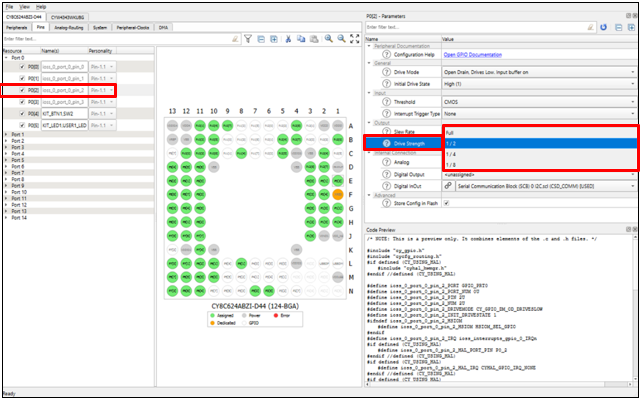
Task: Switch to the System tab
Action: click(x=100, y=27)
